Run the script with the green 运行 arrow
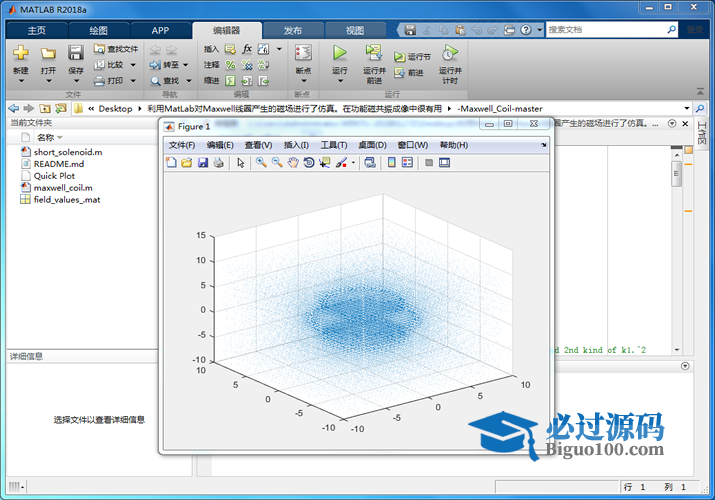Image resolution: width=715 pixels, height=500 pixels. (340, 53)
